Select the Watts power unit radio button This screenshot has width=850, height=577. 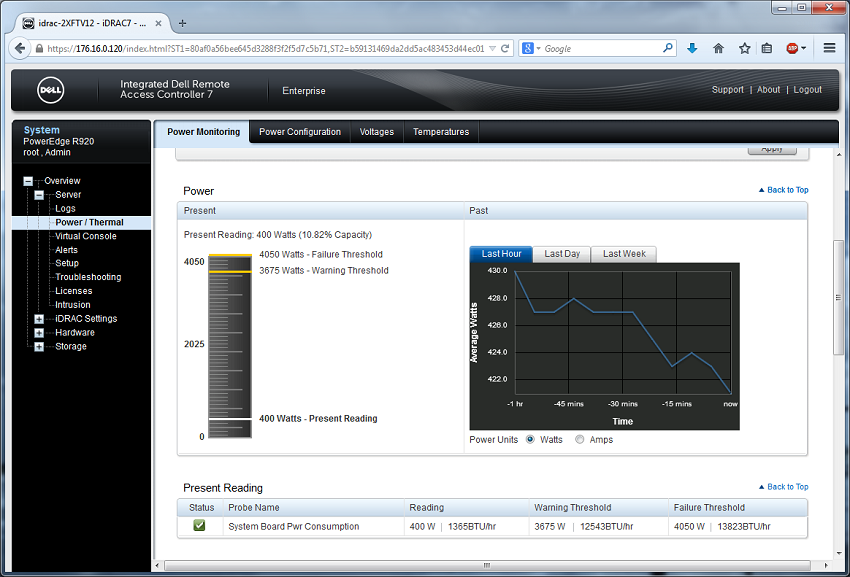[530, 439]
